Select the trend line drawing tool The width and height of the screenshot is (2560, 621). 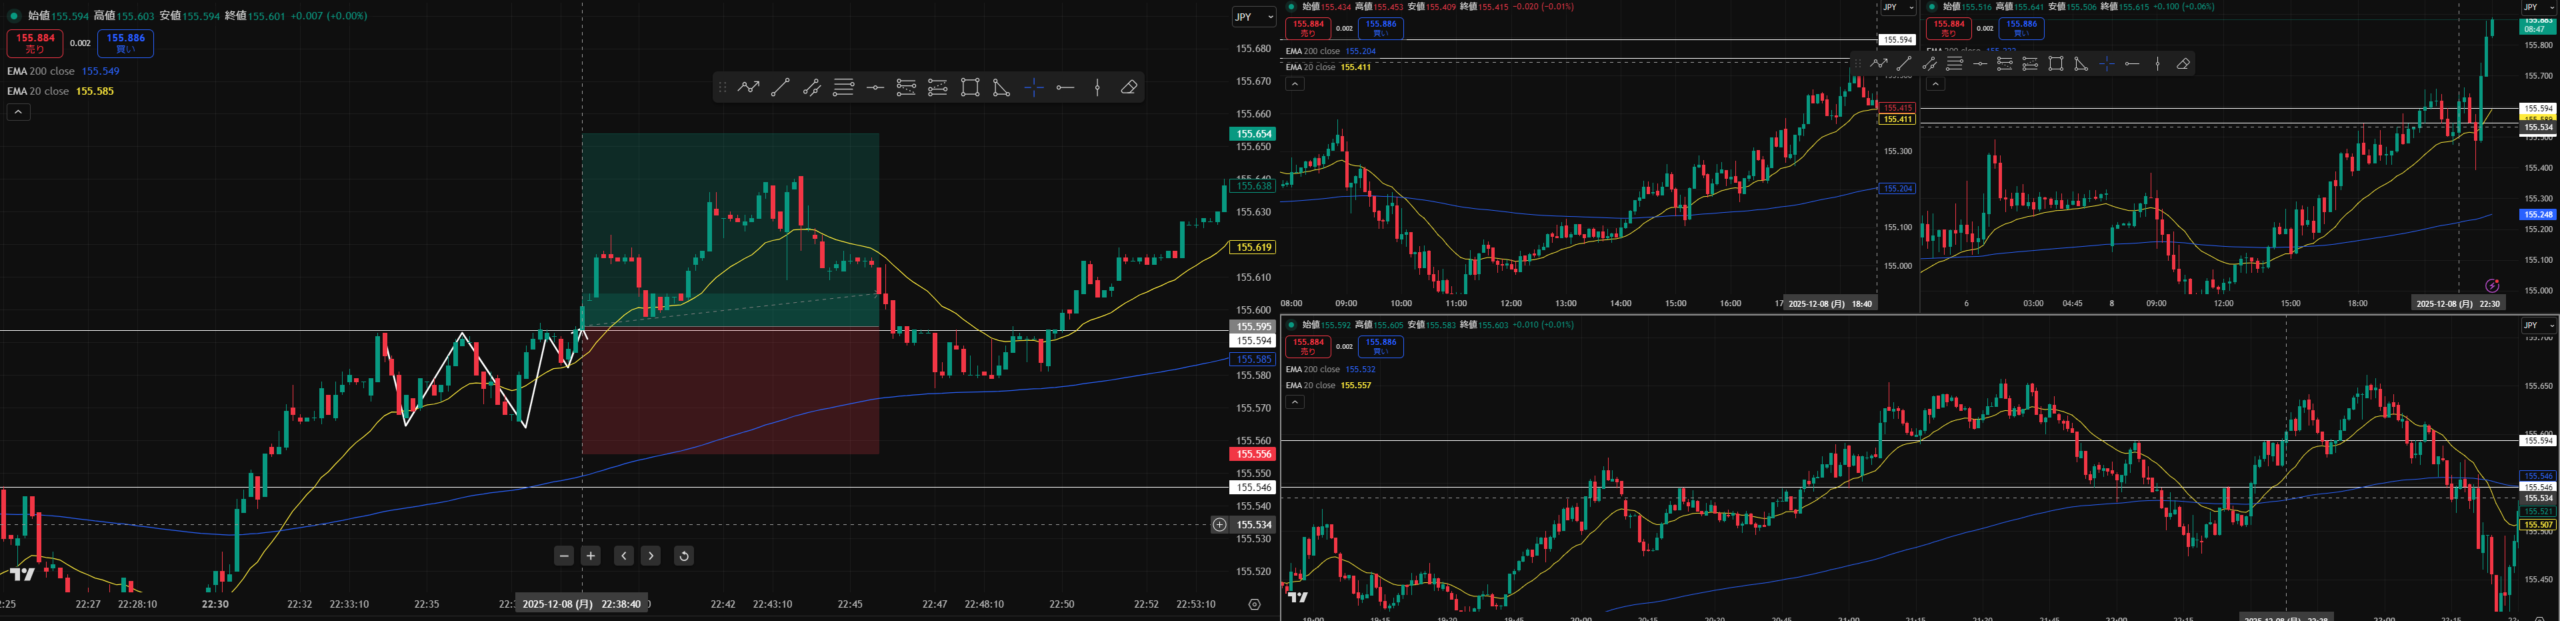coord(780,88)
